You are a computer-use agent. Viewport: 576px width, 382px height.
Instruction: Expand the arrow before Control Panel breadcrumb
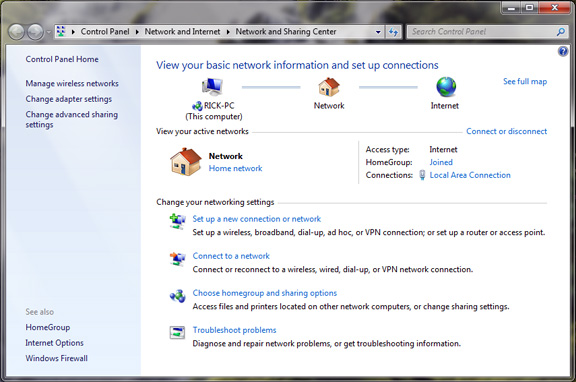tap(73, 32)
